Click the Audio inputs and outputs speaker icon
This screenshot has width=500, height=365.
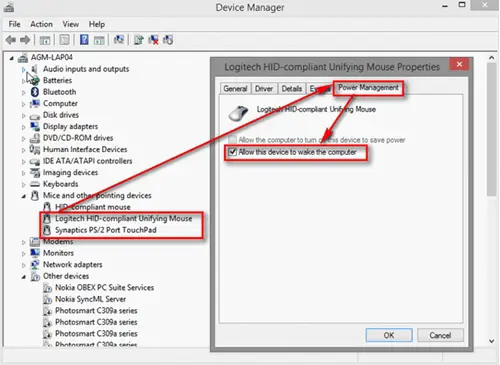pos(35,69)
